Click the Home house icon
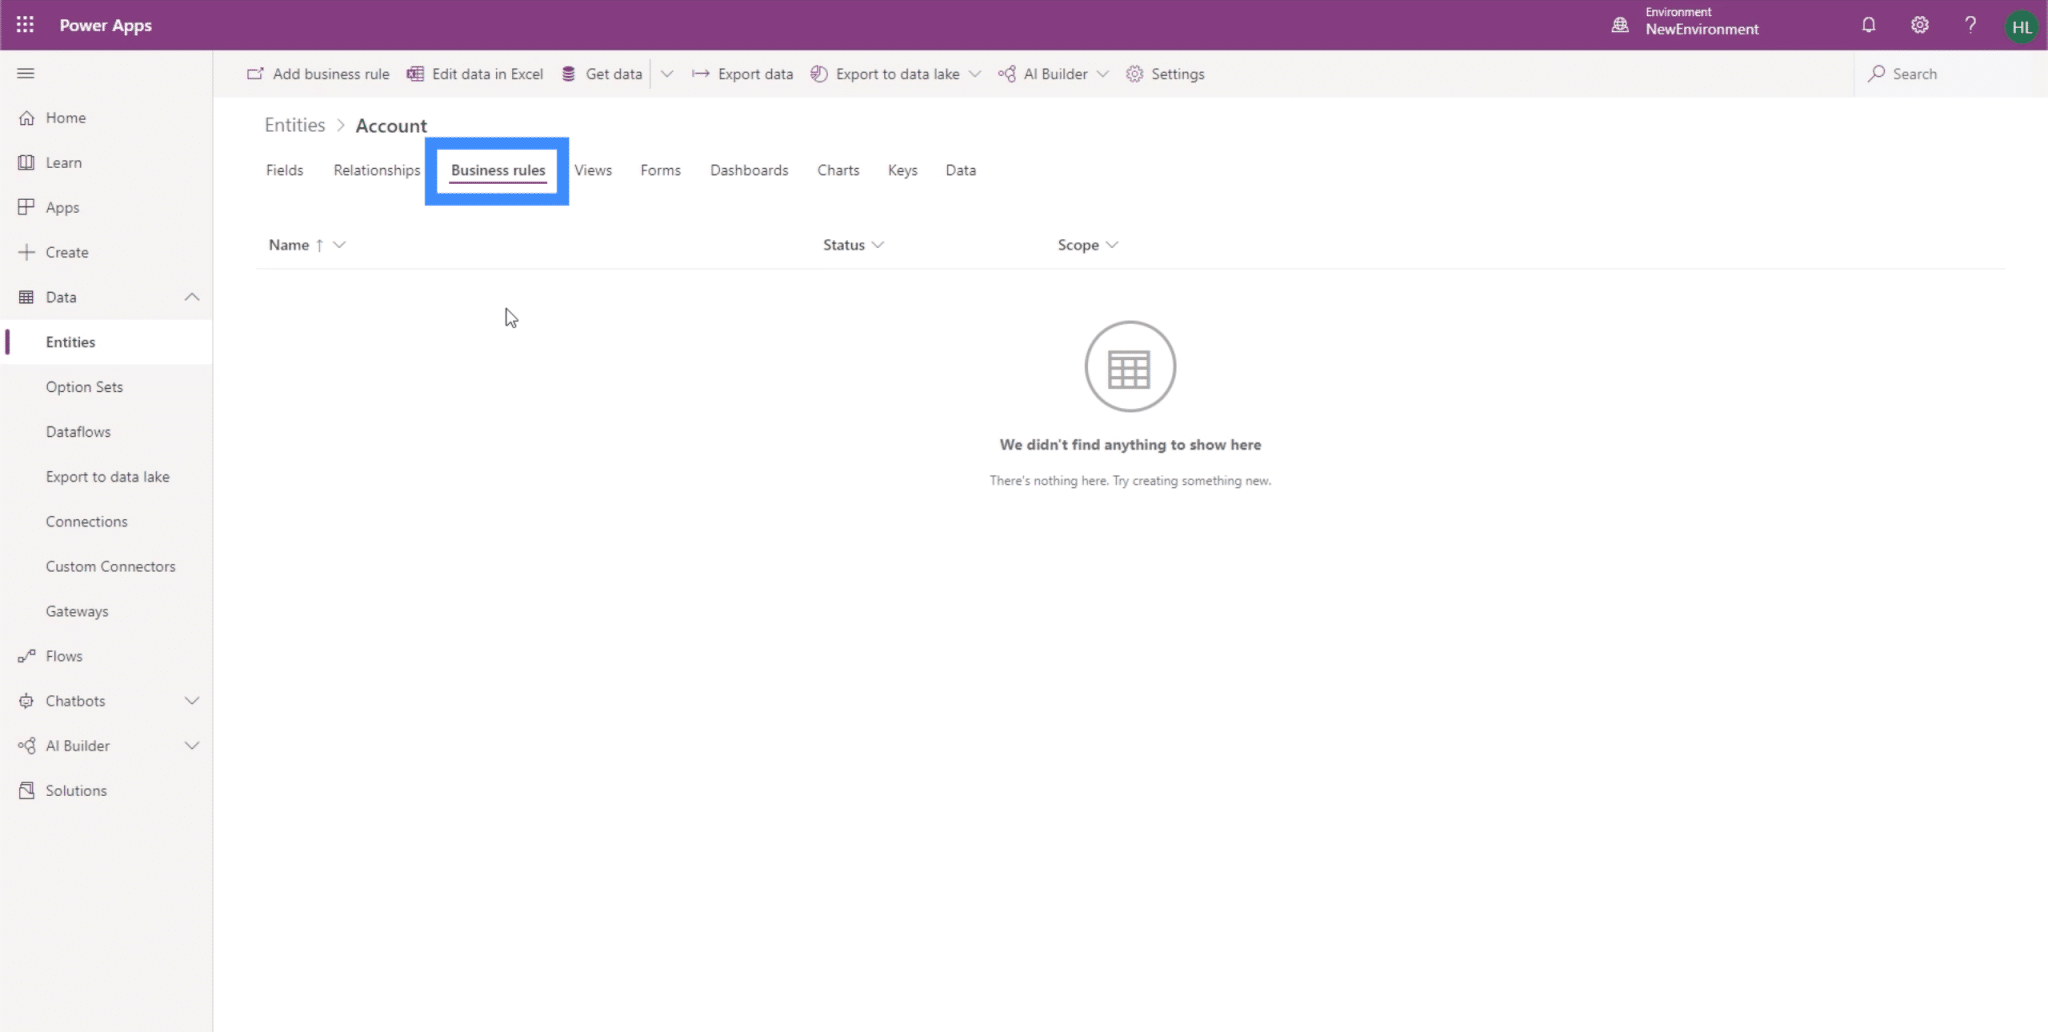This screenshot has width=2048, height=1032. pyautogui.click(x=26, y=118)
